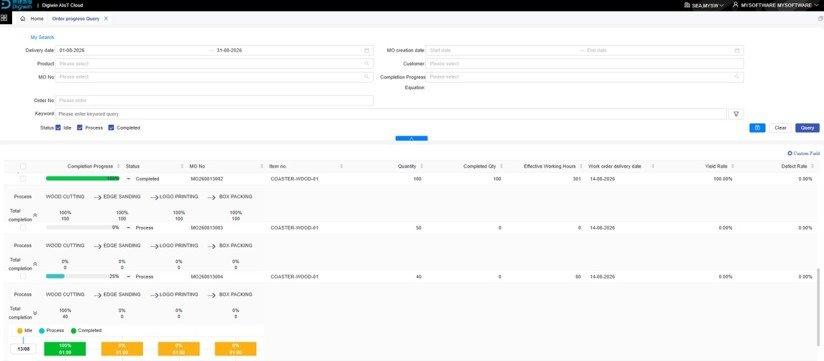Click the MO No field search icon
Viewport: 824px width, 361px height.
[x=366, y=77]
